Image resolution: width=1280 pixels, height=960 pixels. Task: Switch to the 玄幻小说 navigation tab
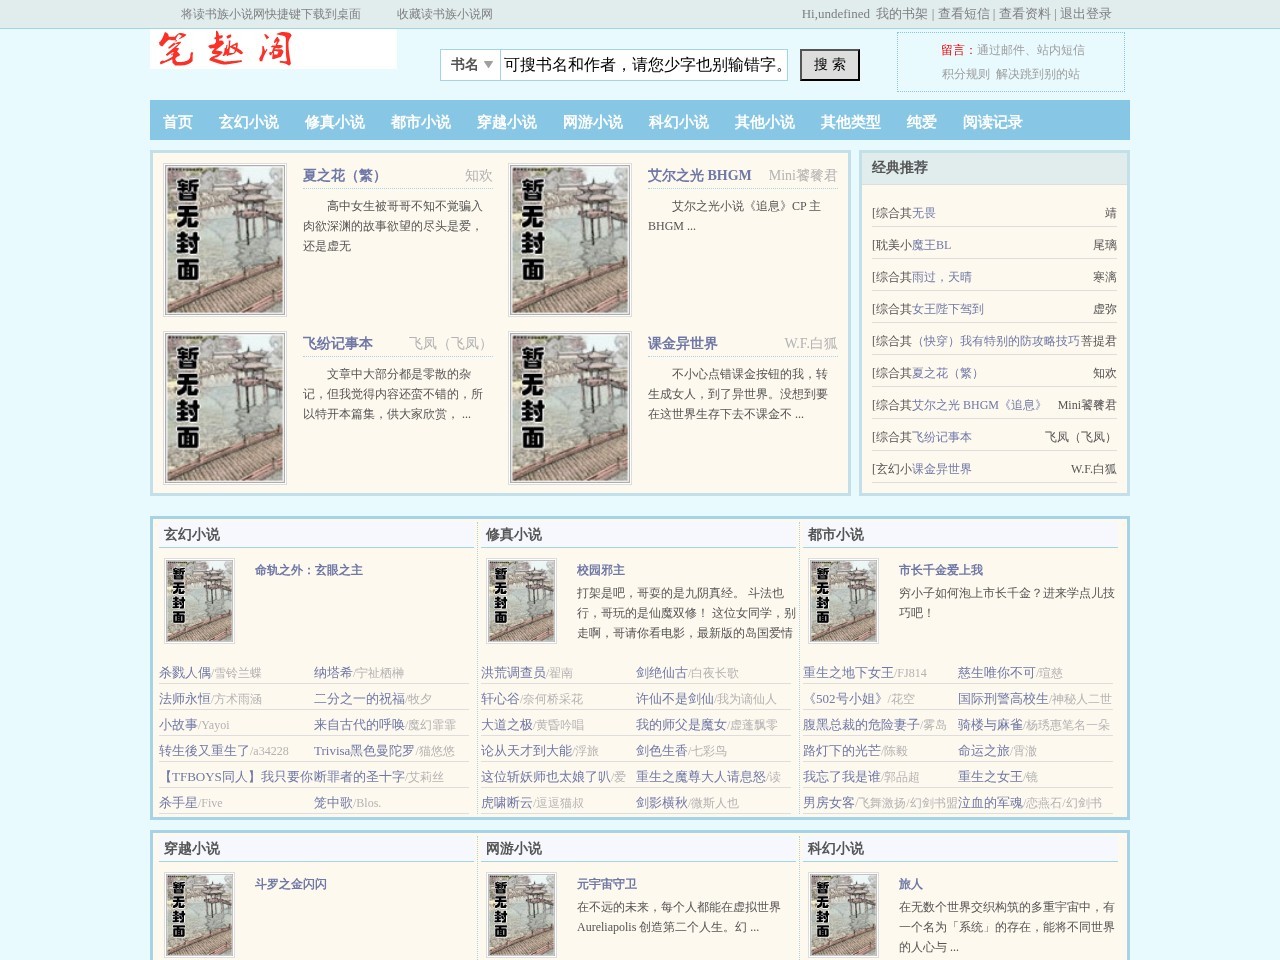coord(247,122)
